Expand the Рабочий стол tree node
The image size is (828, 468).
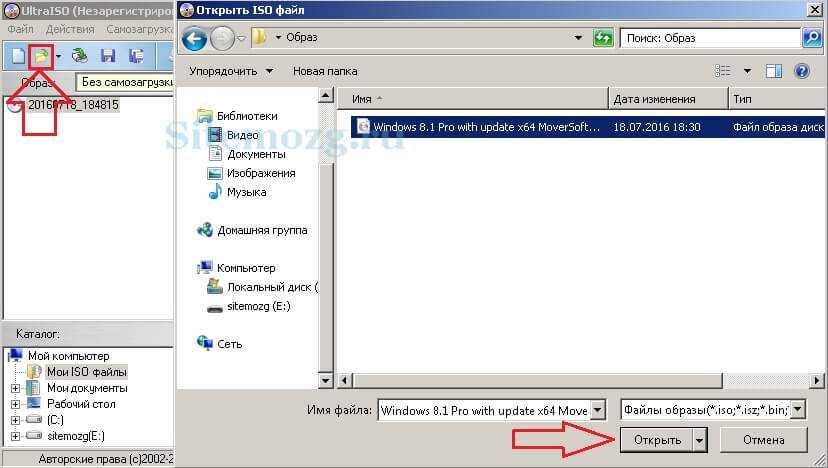pyautogui.click(x=15, y=404)
